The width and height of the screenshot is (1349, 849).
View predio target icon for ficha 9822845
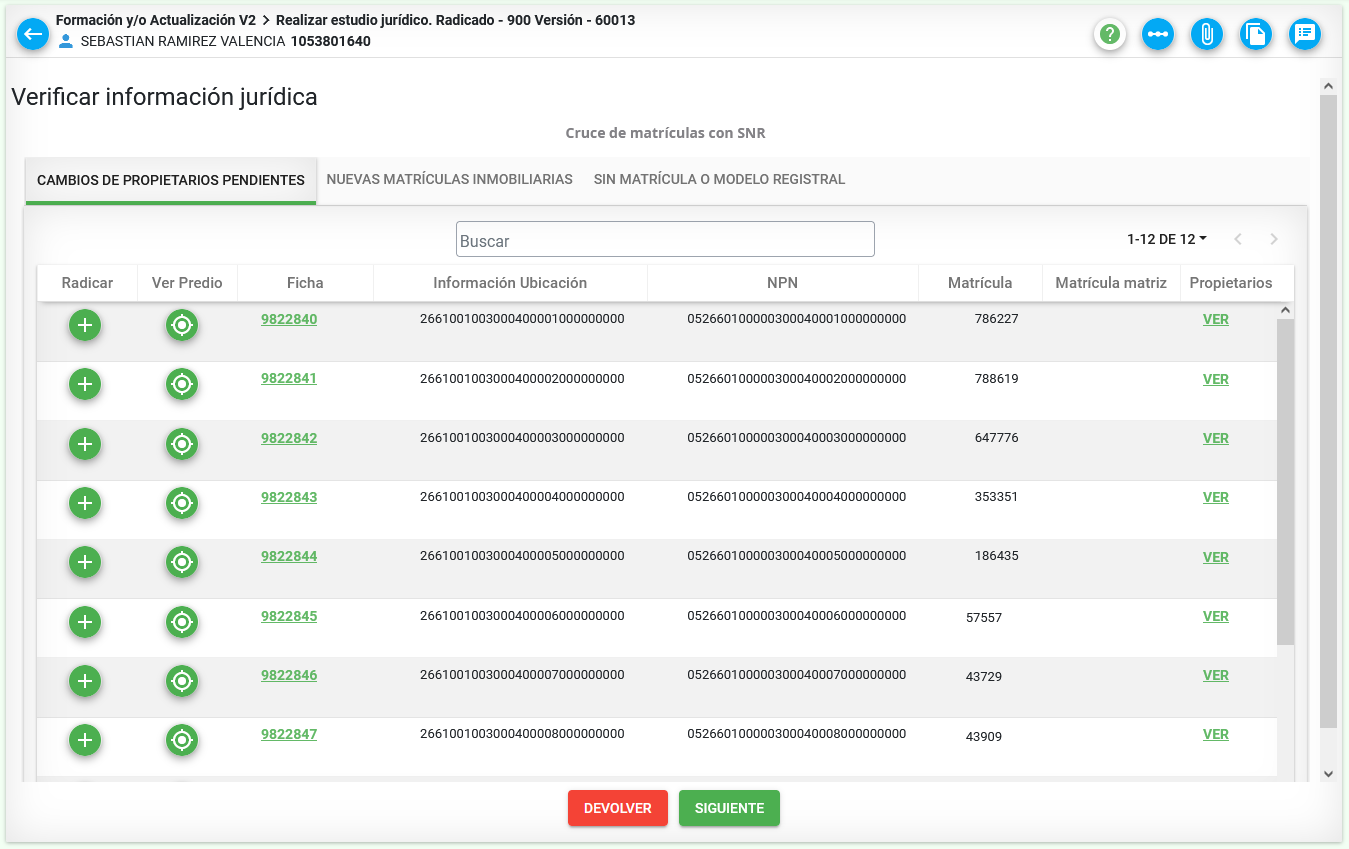coord(182,622)
